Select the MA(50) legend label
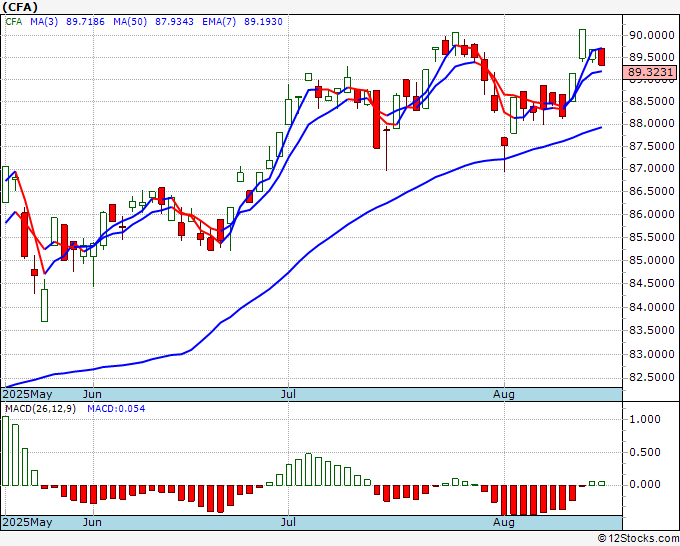Viewport: 680px width, 546px height. pyautogui.click(x=130, y=21)
